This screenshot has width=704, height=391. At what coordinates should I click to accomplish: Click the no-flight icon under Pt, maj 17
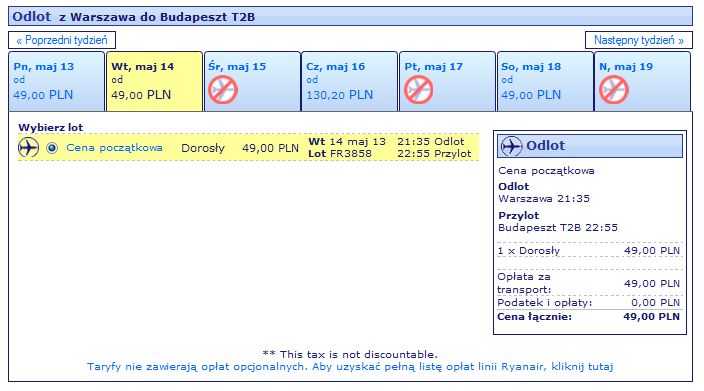point(418,89)
